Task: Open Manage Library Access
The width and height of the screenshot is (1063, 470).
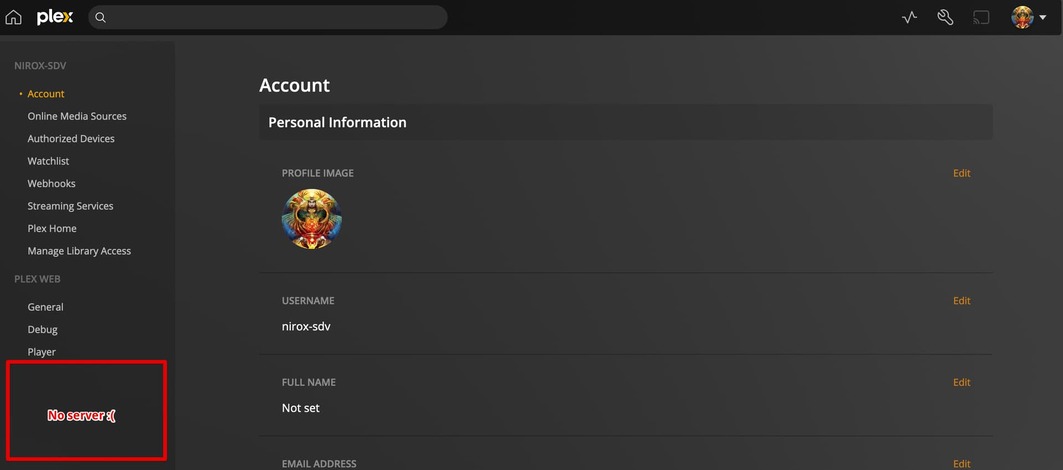Action: click(x=79, y=251)
